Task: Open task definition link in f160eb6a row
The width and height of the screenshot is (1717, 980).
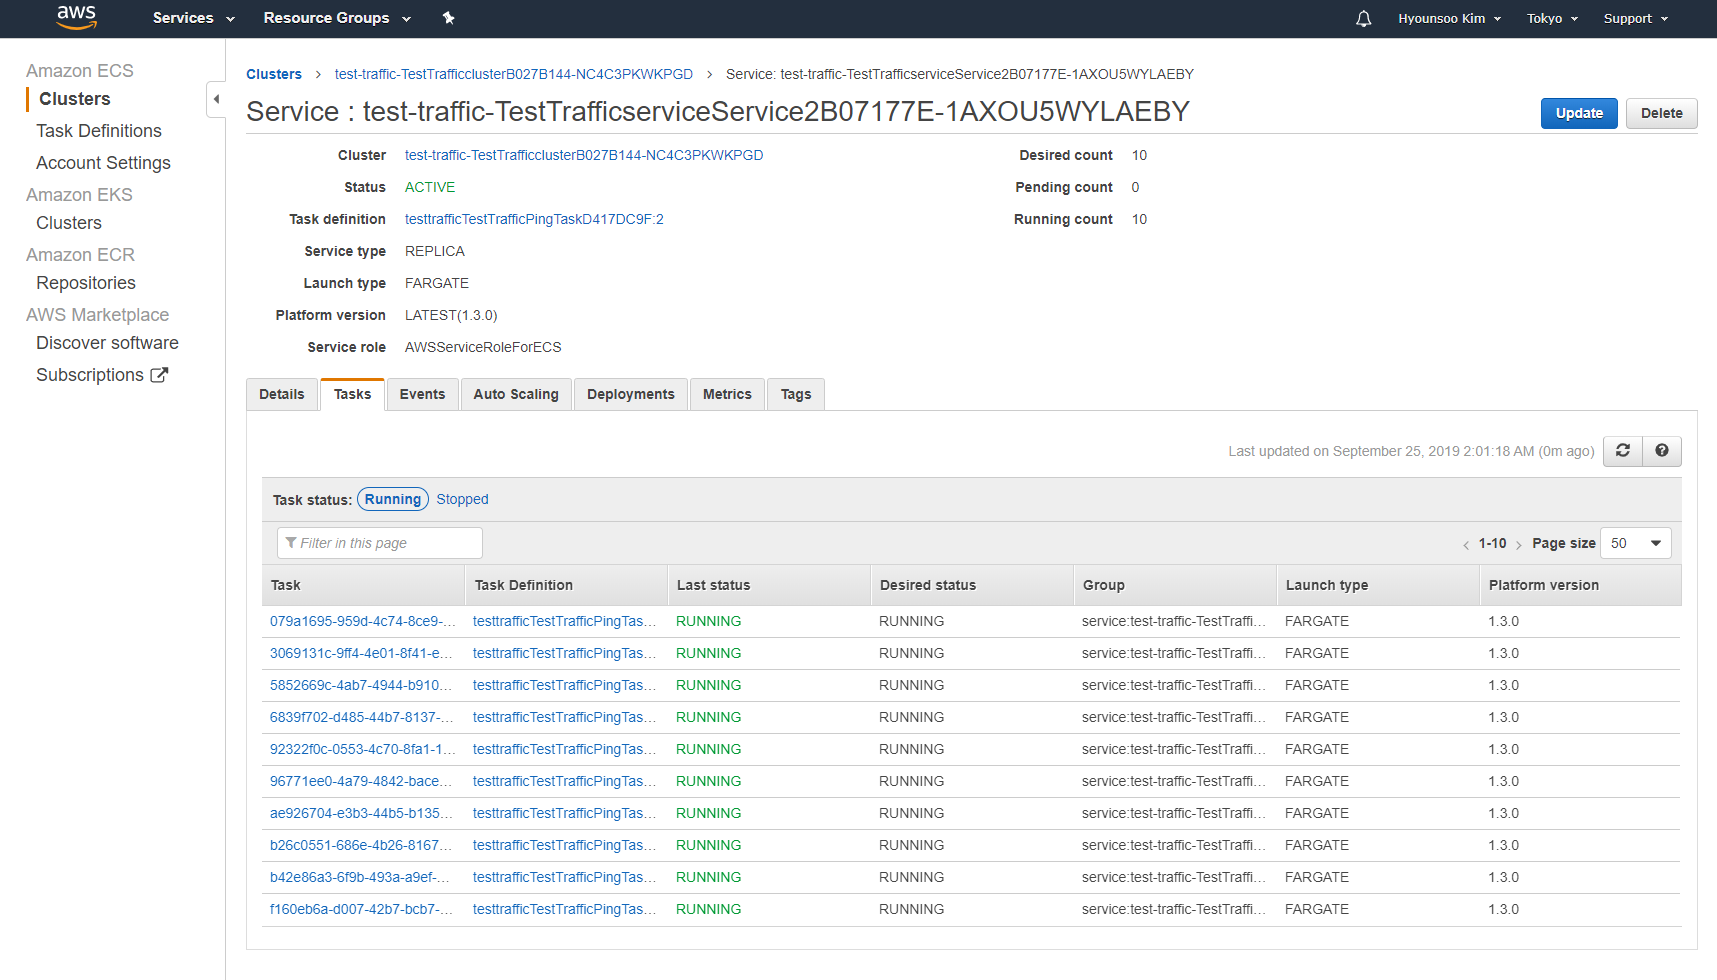Action: tap(565, 909)
